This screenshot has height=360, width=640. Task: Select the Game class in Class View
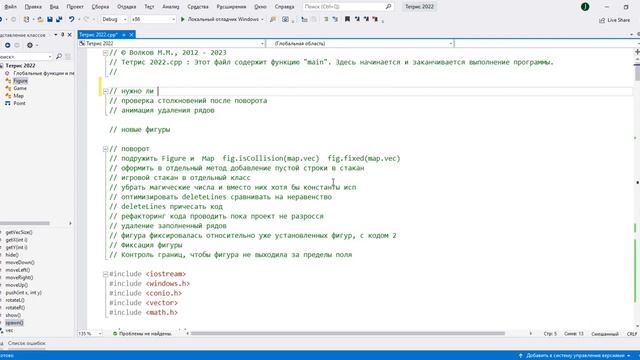(20, 88)
